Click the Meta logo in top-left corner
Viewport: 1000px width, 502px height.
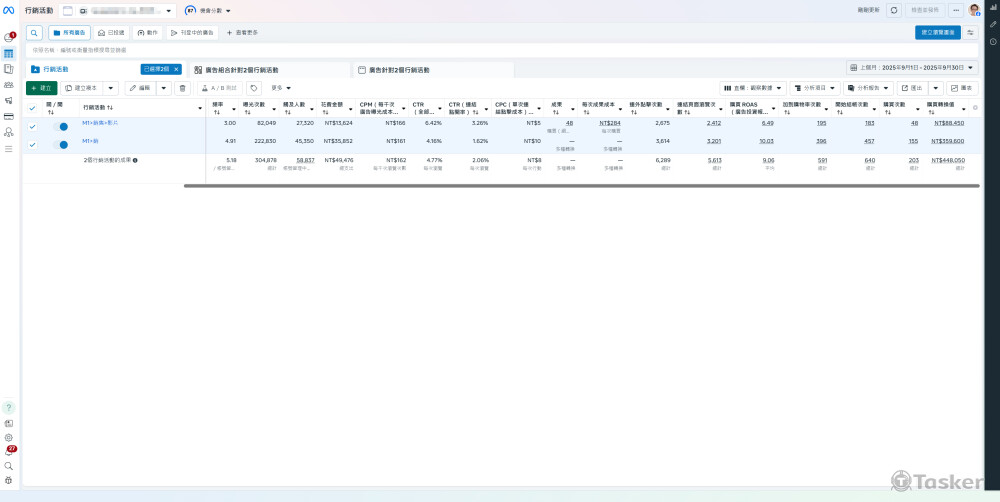(8, 10)
